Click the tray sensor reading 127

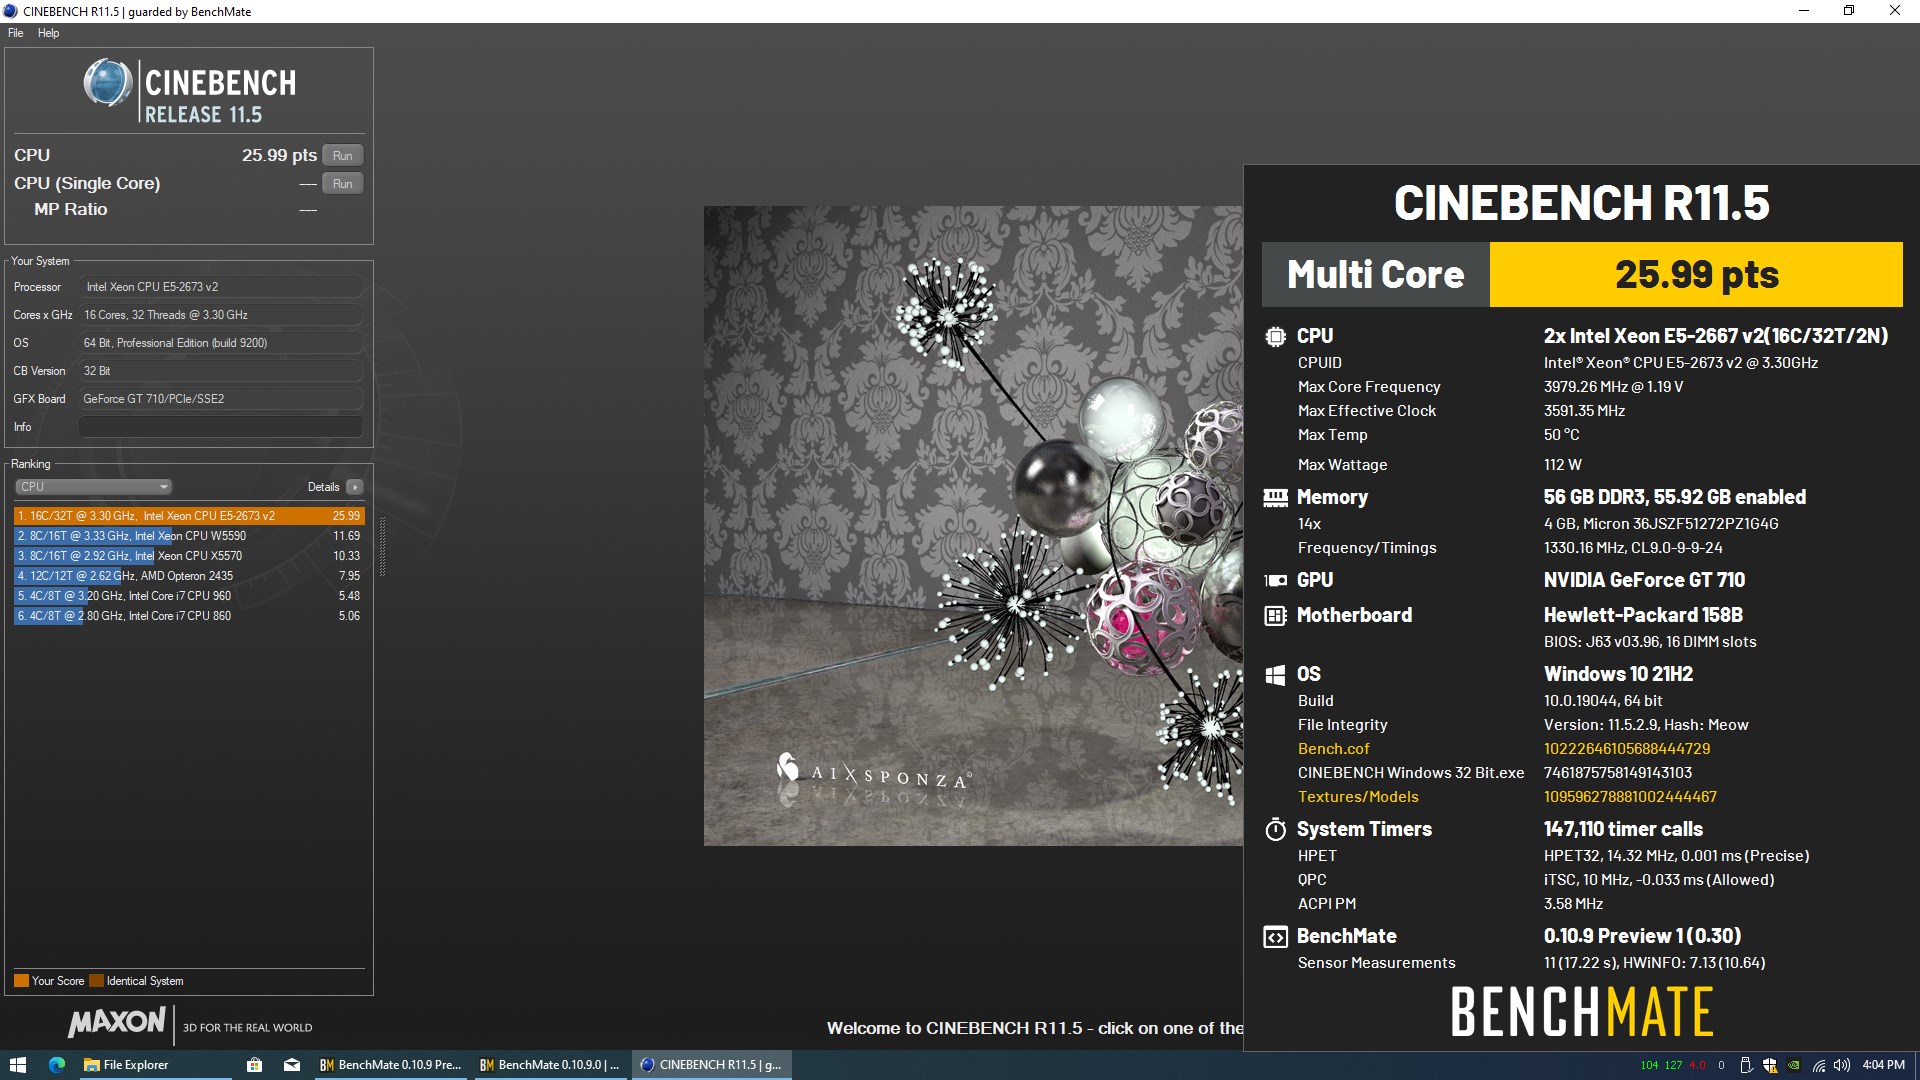click(x=1673, y=1065)
